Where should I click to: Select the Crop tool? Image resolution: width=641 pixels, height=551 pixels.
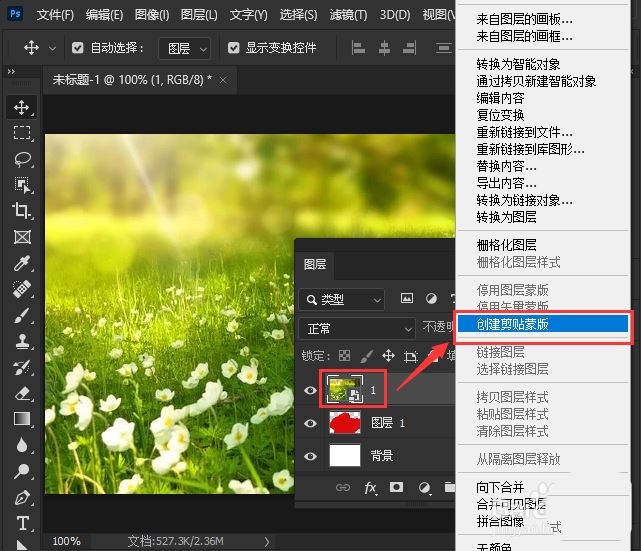tap(22, 211)
